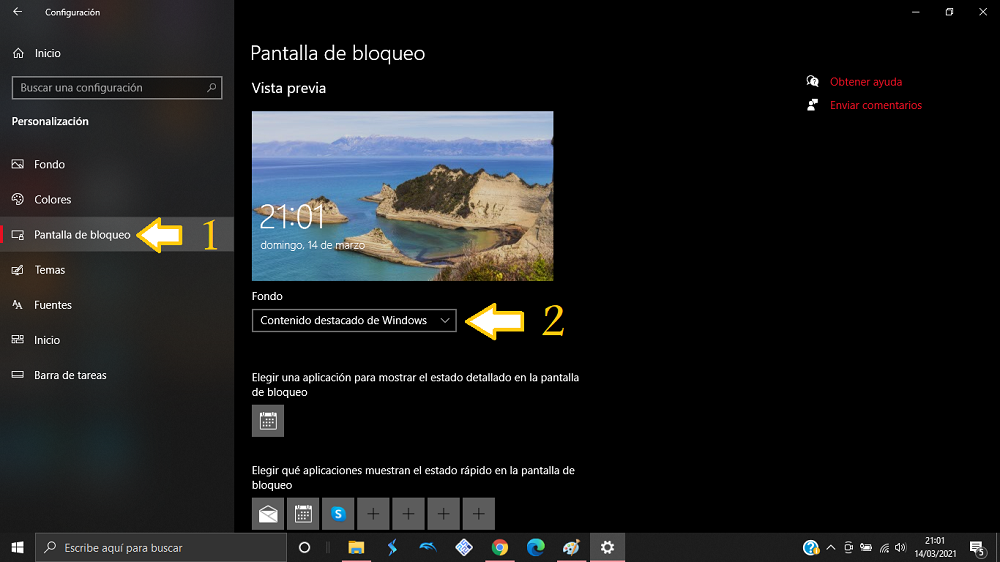Open the blue lightning app on the taskbar
Image resolution: width=1000 pixels, height=562 pixels.
coord(392,547)
